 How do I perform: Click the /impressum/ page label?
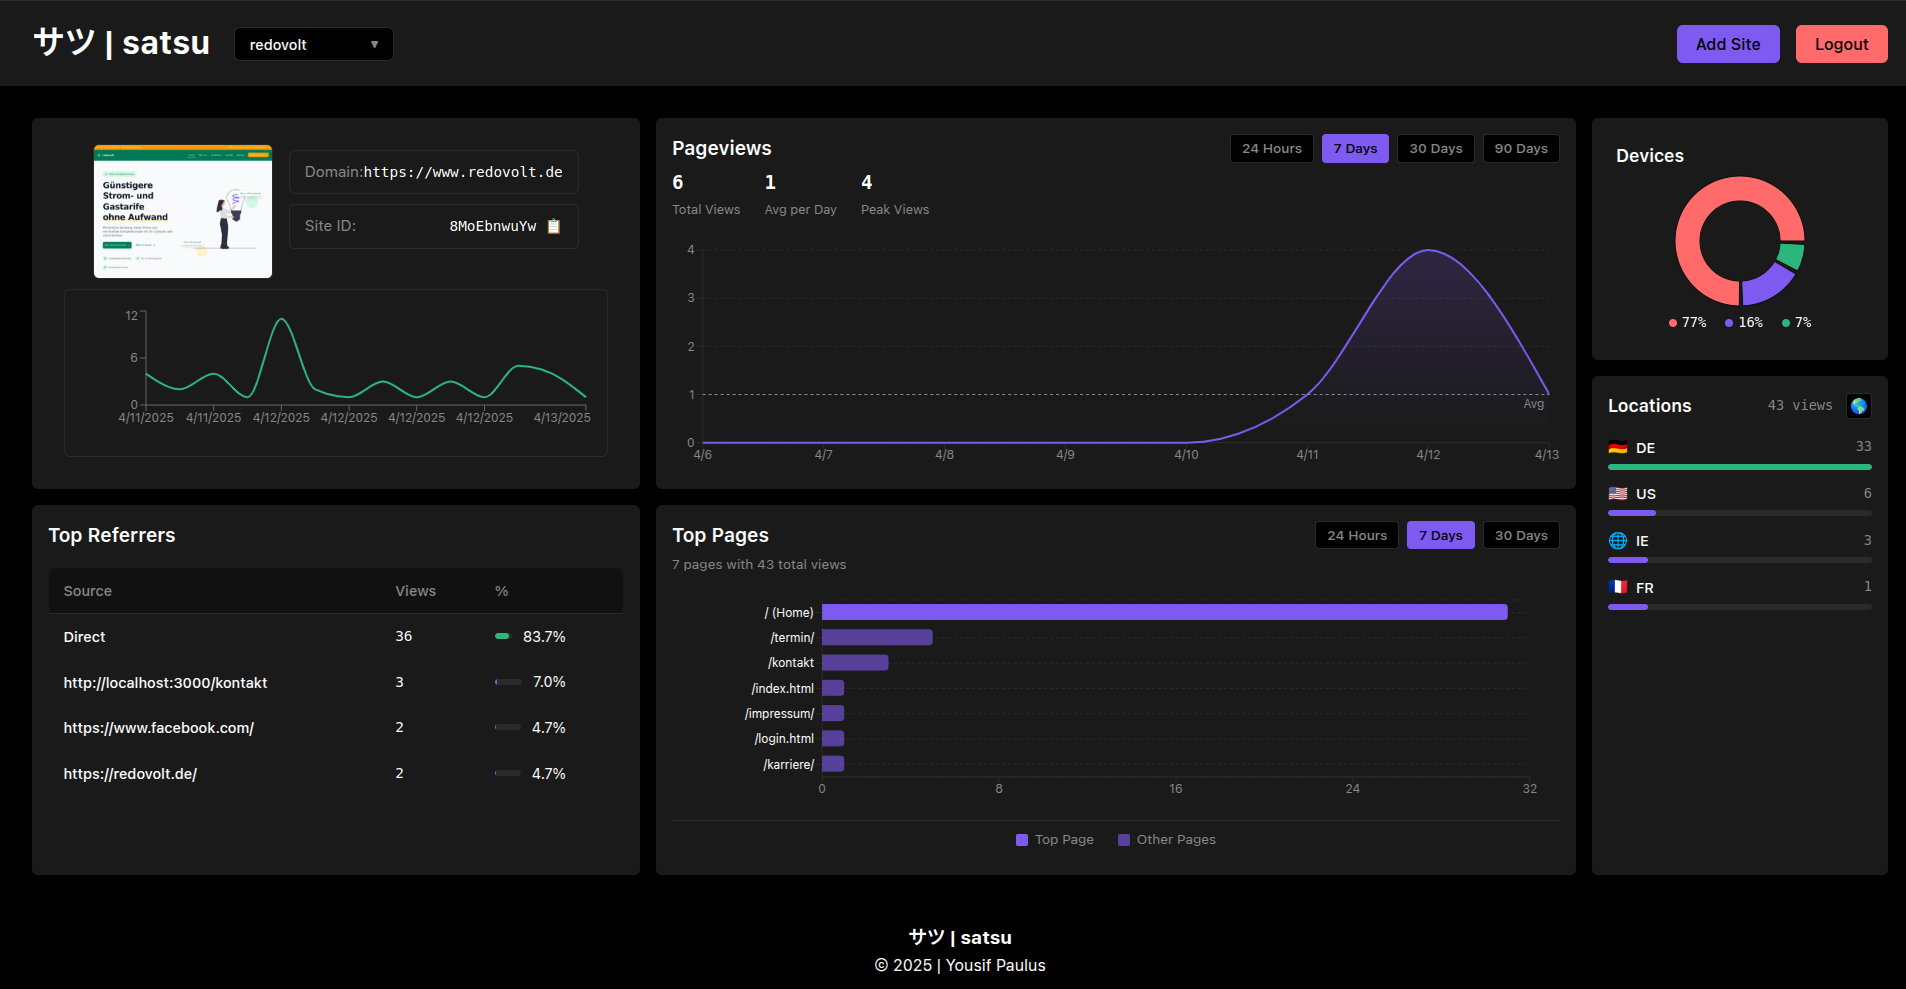pos(779,713)
